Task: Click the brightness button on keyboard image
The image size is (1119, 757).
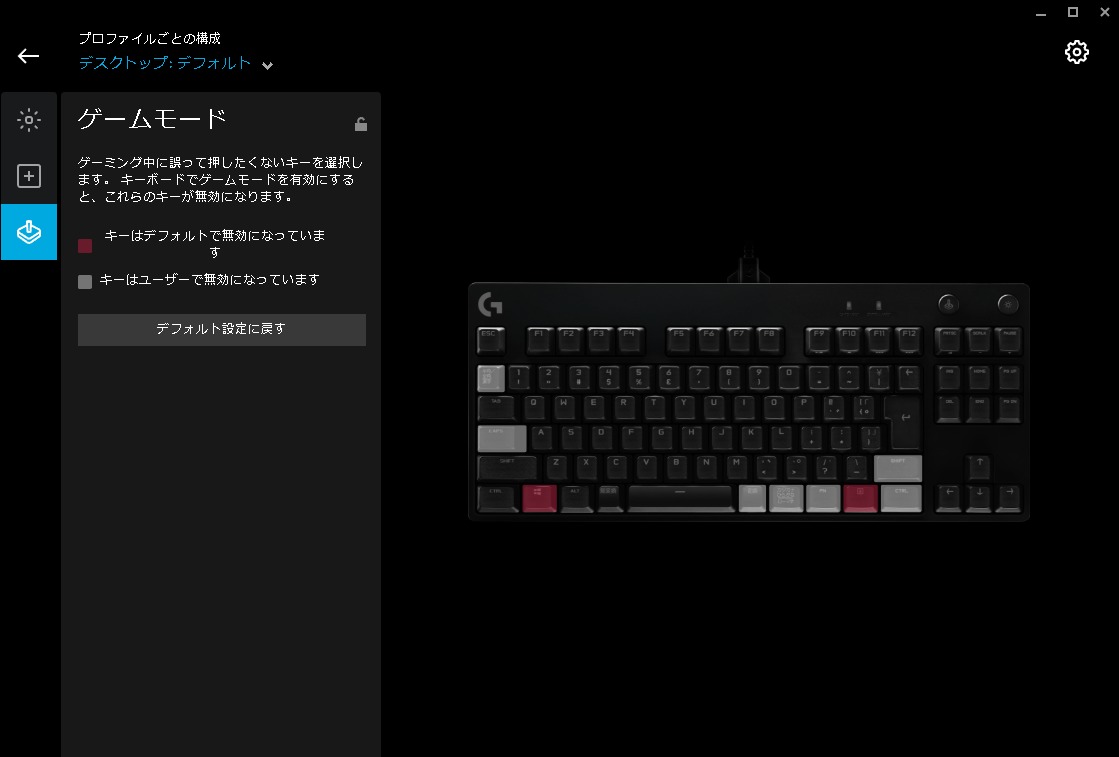Action: (1008, 304)
